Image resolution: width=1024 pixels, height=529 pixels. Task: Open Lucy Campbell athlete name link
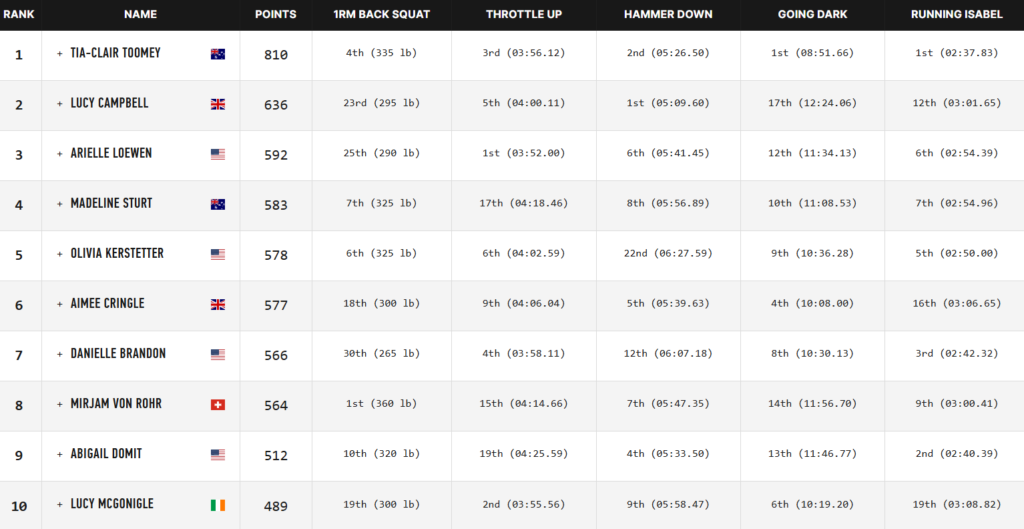click(x=111, y=103)
